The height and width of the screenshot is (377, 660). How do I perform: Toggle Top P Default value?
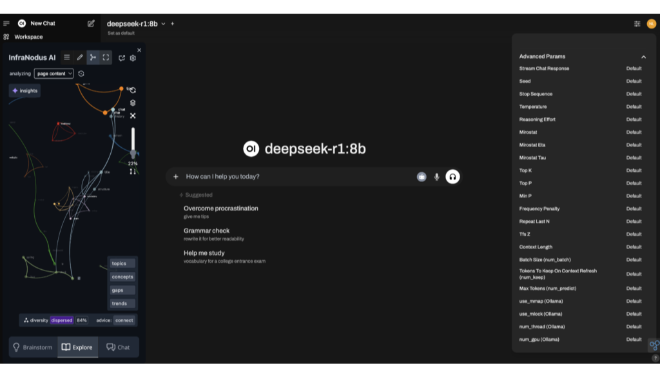pyautogui.click(x=633, y=183)
